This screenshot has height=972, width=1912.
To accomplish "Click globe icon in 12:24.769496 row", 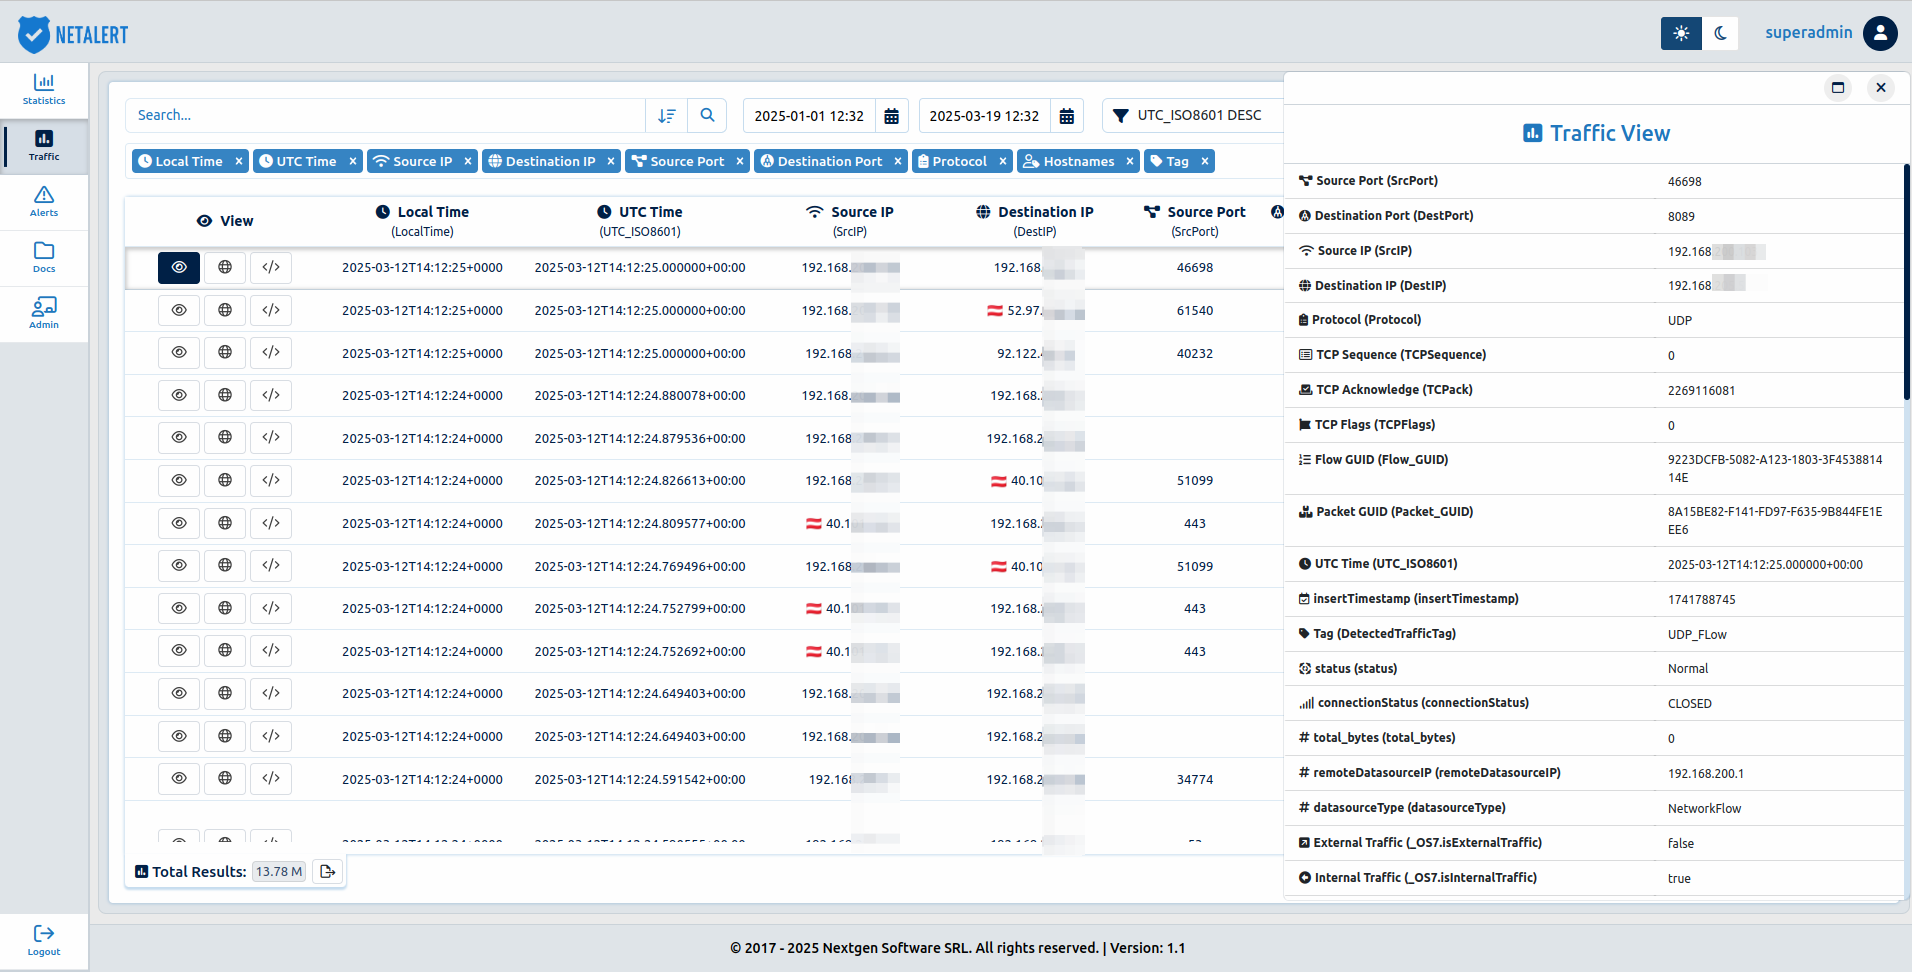I will point(225,566).
